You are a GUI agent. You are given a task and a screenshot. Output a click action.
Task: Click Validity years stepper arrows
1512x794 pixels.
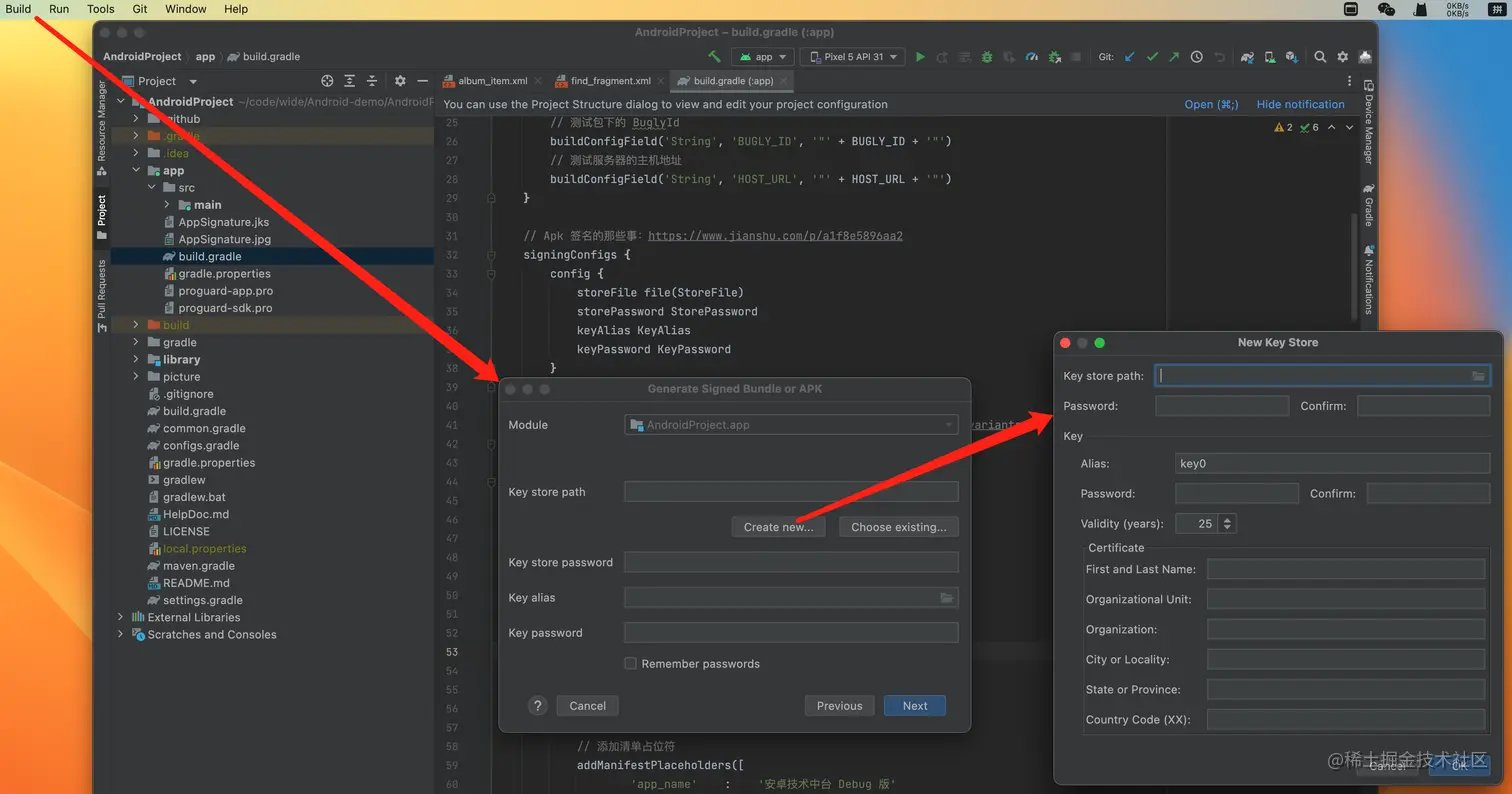[1227, 523]
